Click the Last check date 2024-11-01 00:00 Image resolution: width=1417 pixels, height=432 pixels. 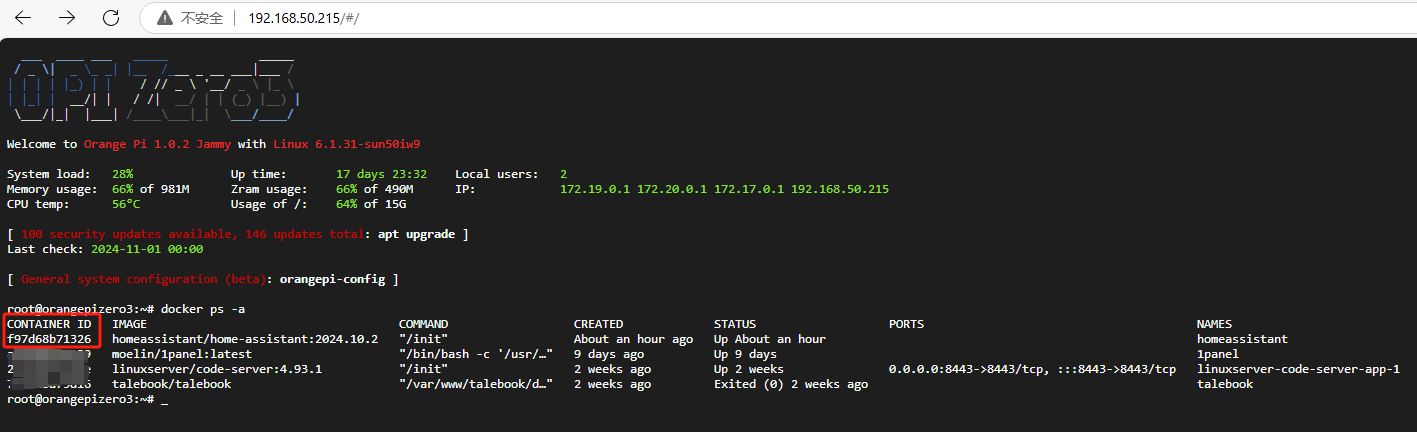(147, 249)
